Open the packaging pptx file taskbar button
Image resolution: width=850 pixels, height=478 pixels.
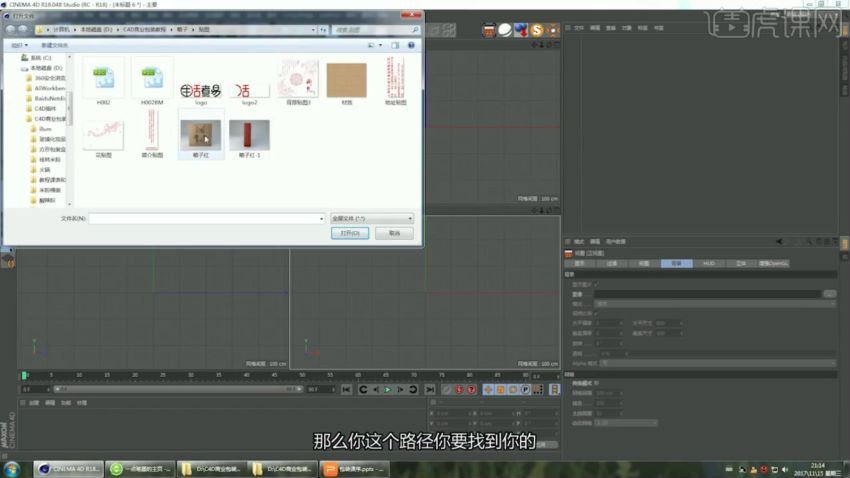point(355,469)
